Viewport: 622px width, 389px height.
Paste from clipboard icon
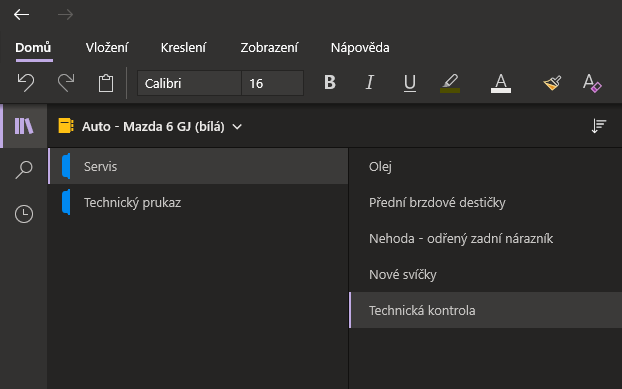(x=106, y=83)
